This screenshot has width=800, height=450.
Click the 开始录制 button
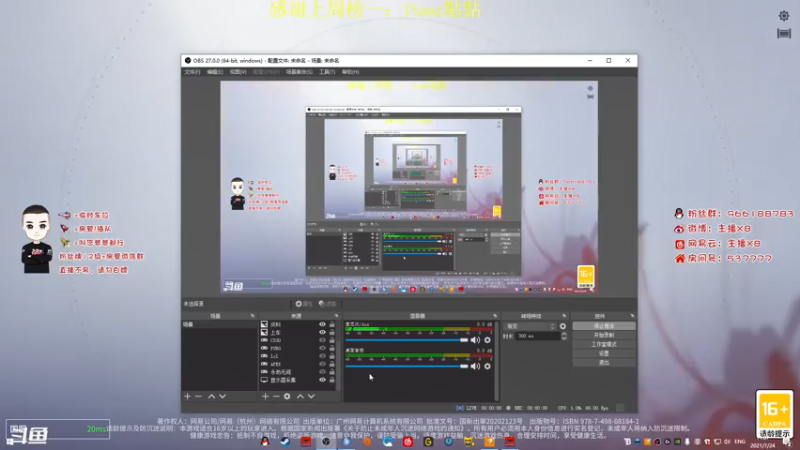(x=604, y=335)
